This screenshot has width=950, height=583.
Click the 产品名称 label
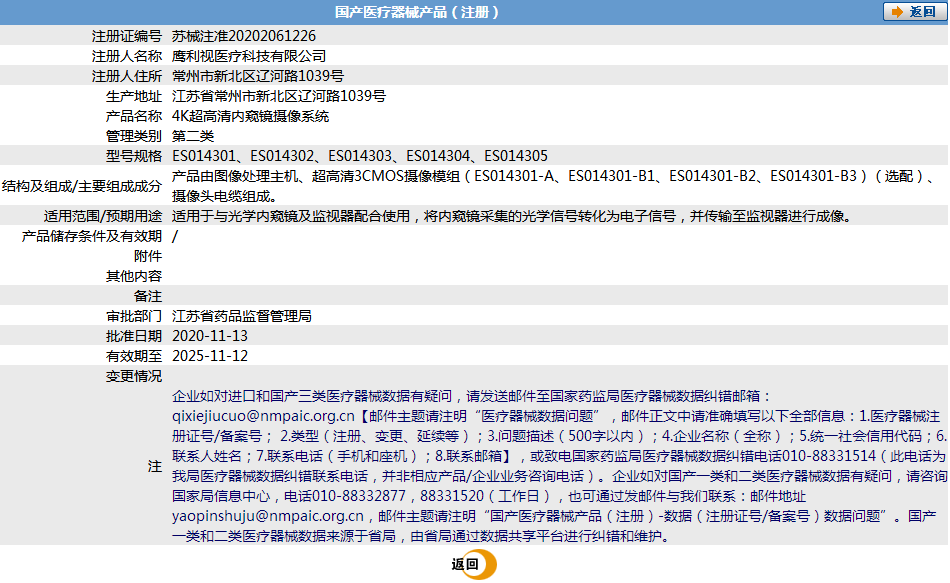[x=134, y=116]
